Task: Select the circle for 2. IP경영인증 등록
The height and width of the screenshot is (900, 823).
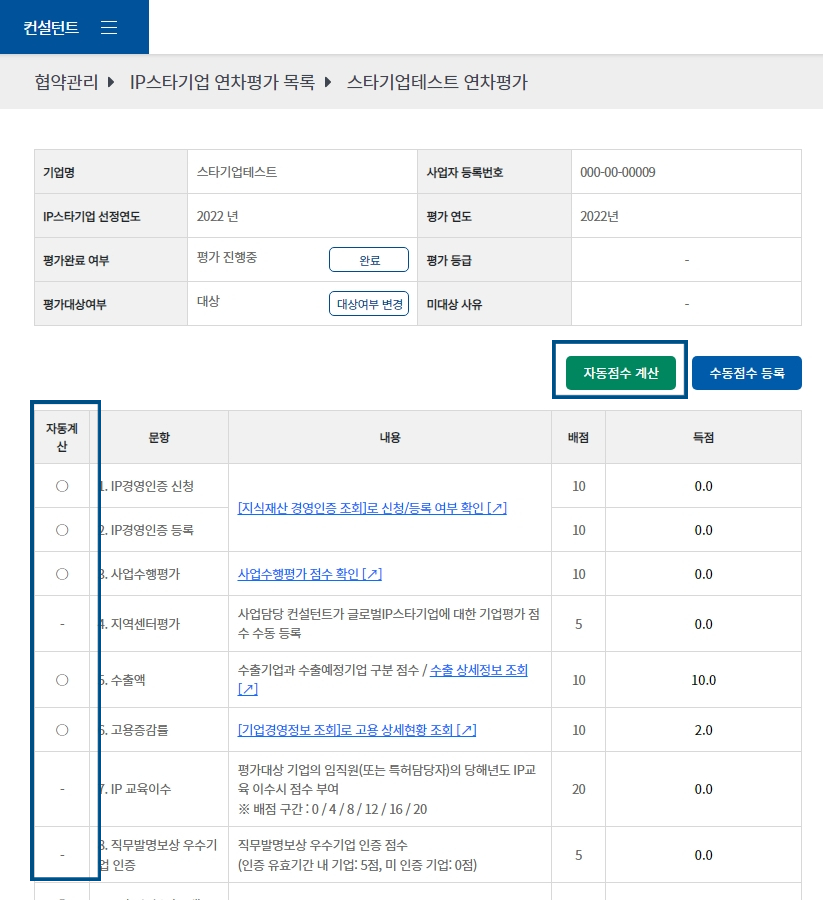Action: pos(62,530)
